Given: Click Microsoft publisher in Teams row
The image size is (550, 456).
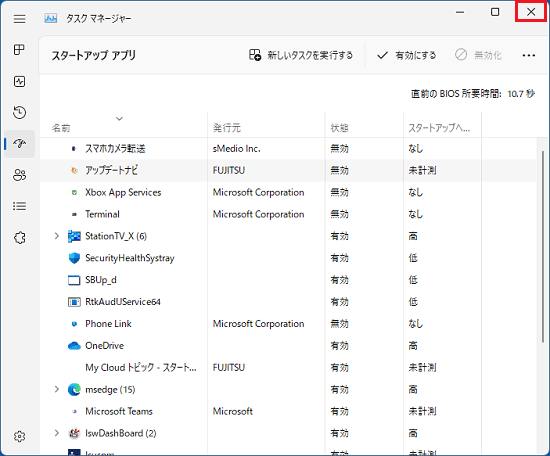Looking at the screenshot, I should 233,411.
